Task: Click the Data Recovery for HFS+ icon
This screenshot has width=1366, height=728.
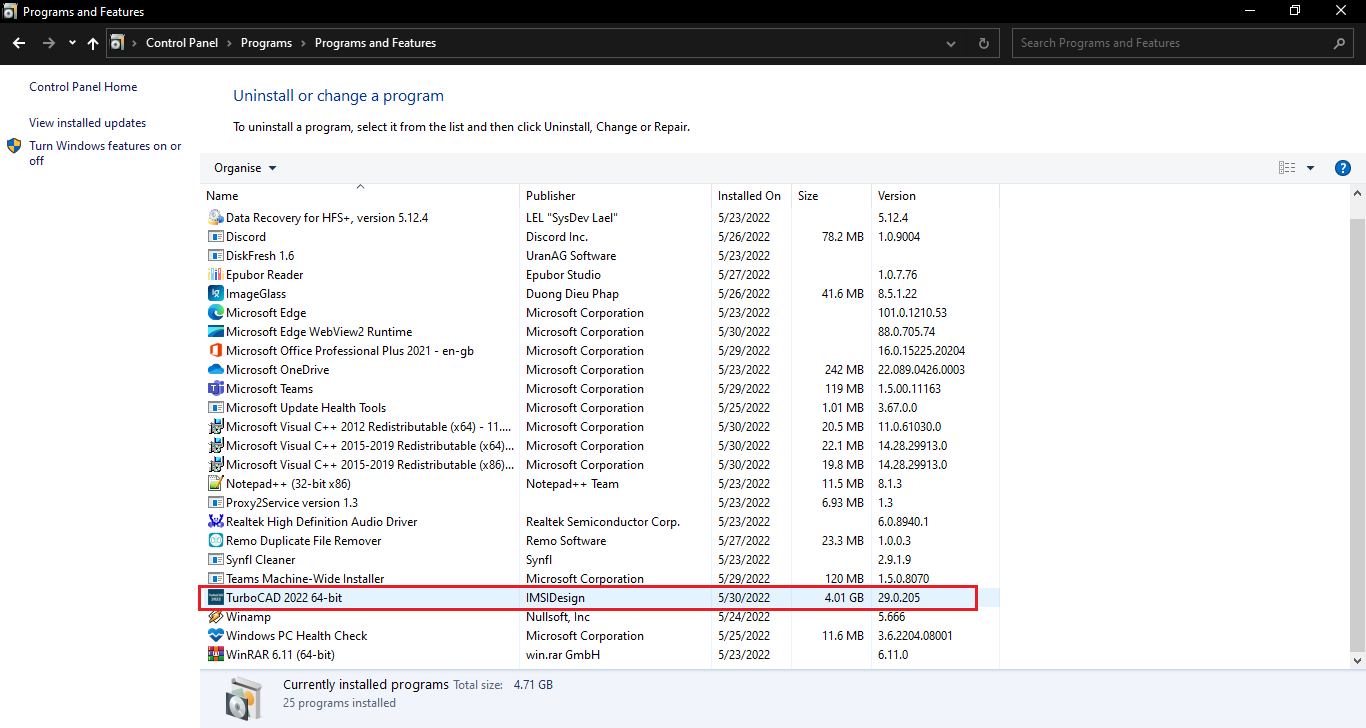Action: pyautogui.click(x=215, y=218)
